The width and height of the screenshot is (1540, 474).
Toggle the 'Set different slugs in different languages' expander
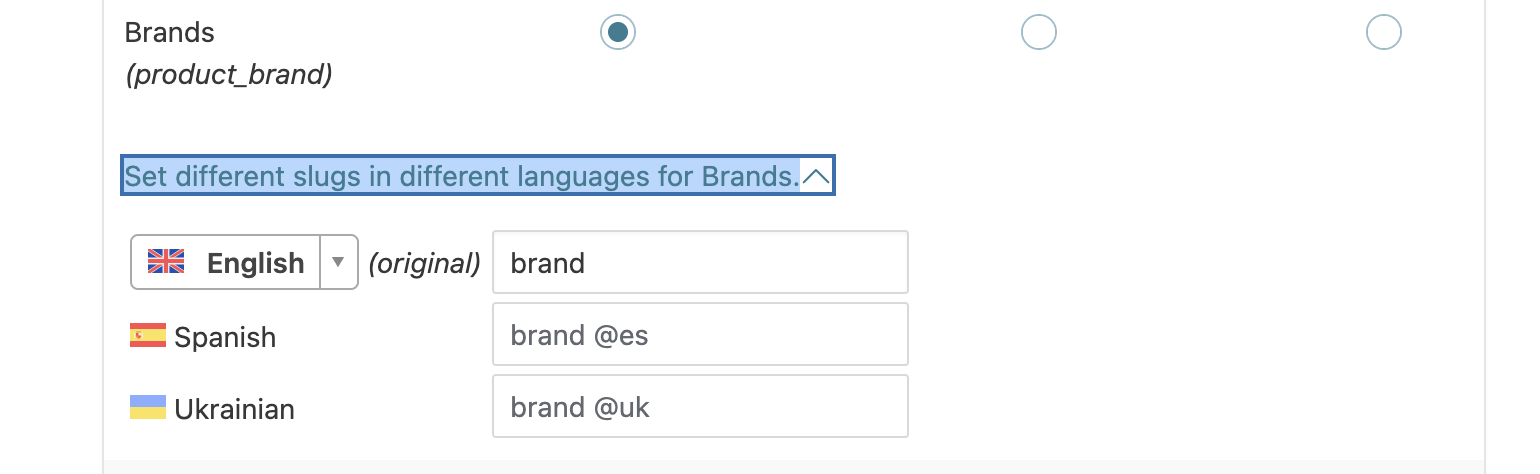pos(478,177)
